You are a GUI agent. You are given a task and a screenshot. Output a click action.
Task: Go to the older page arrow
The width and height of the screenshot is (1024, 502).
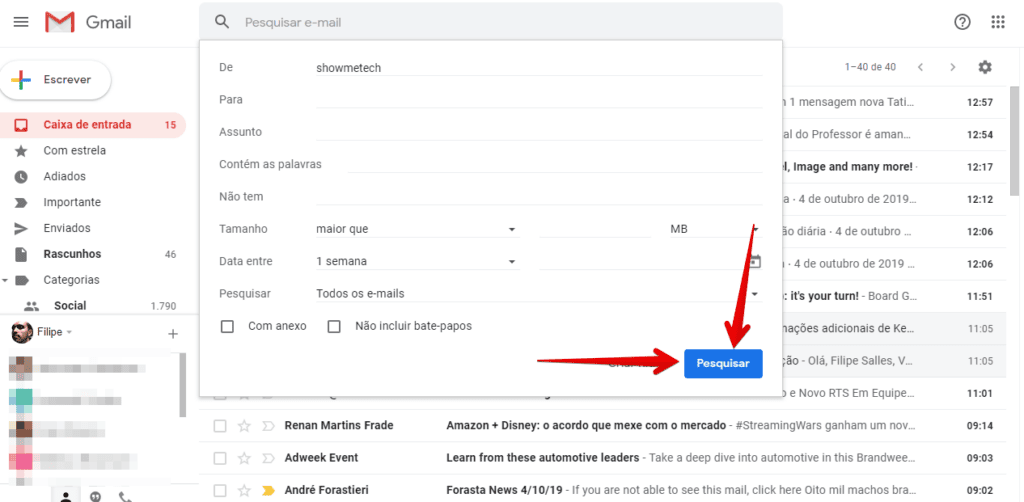pyautogui.click(x=953, y=67)
